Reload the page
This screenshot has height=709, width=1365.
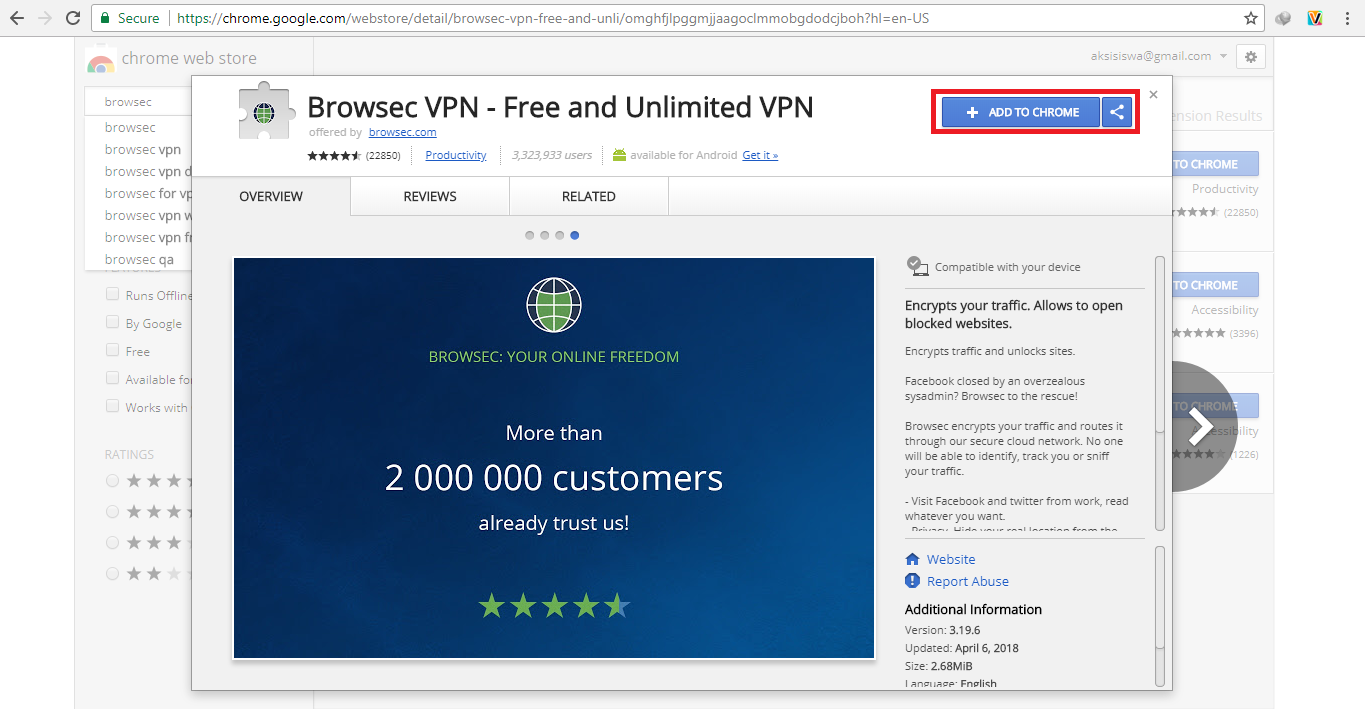(73, 18)
